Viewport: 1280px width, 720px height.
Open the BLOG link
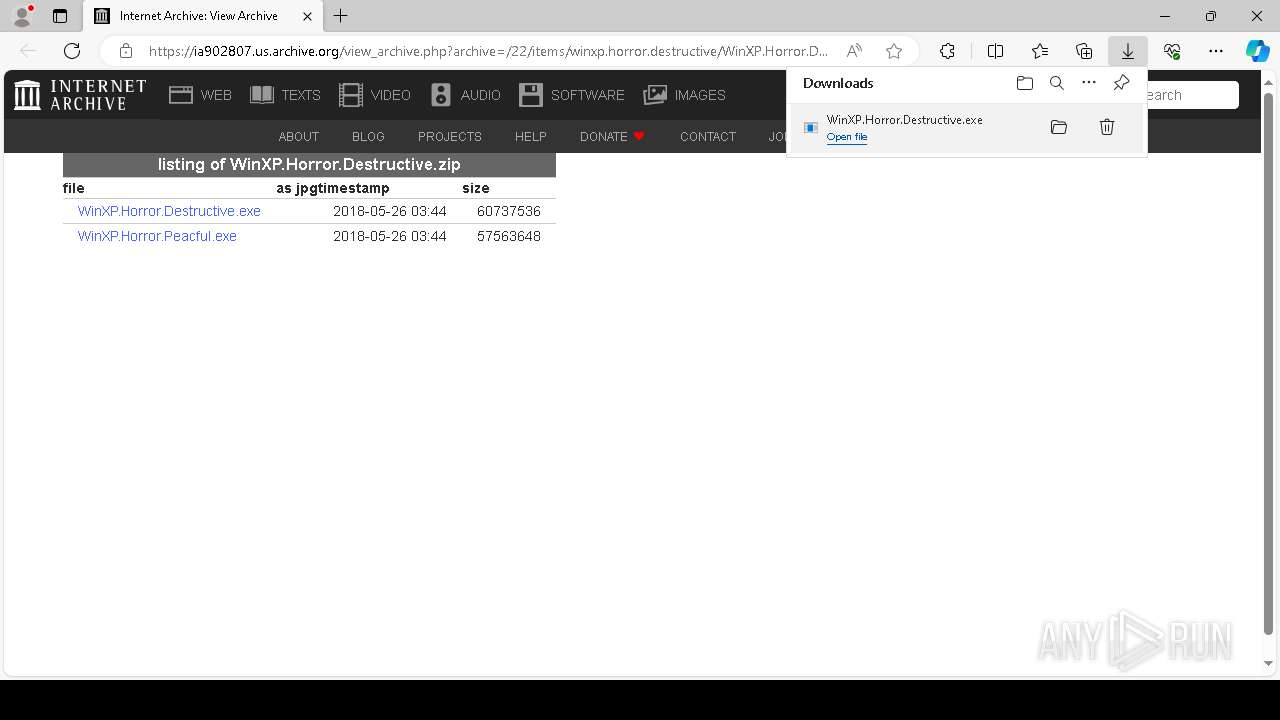[x=368, y=136]
